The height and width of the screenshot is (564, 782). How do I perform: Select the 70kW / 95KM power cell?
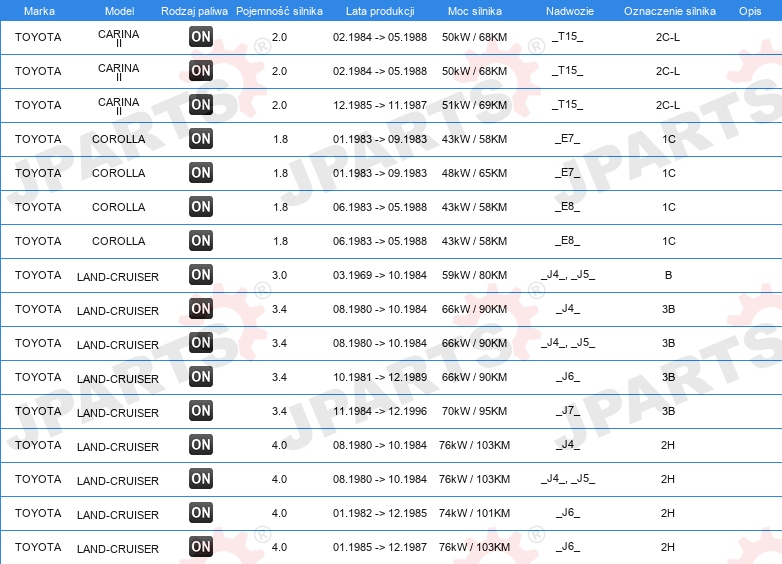pyautogui.click(x=474, y=411)
